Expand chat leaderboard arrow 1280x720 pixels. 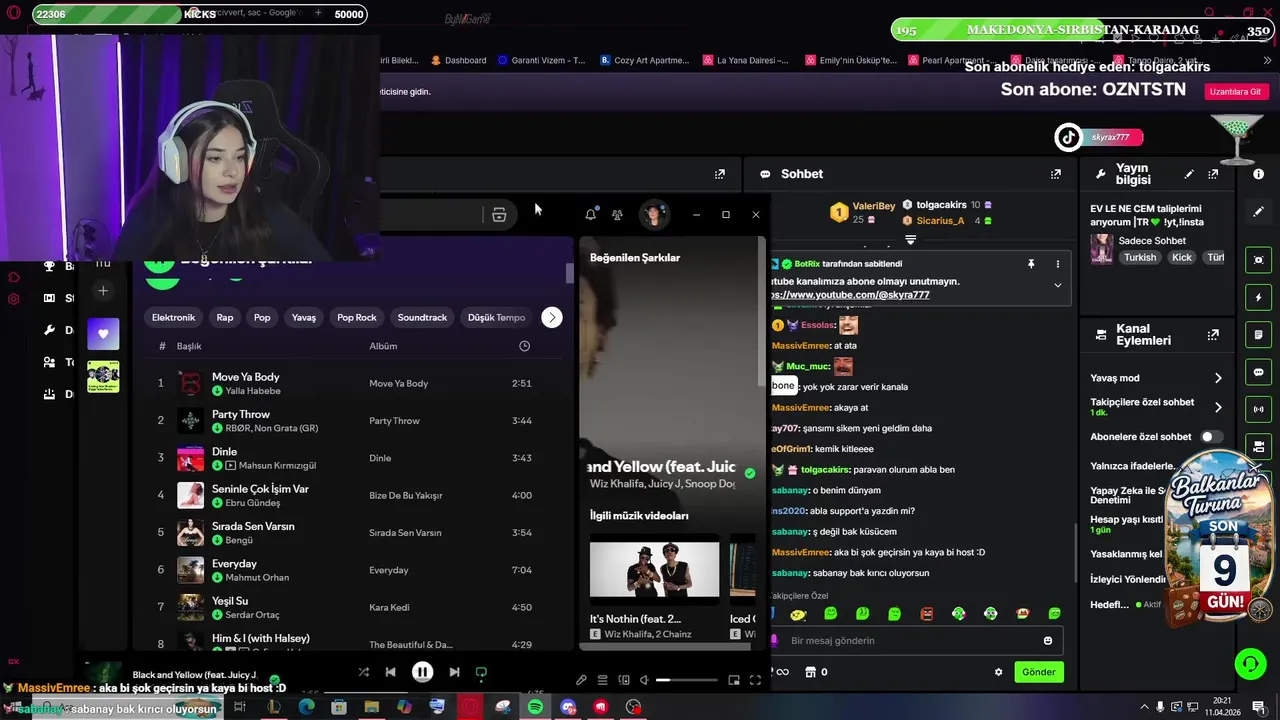point(910,240)
